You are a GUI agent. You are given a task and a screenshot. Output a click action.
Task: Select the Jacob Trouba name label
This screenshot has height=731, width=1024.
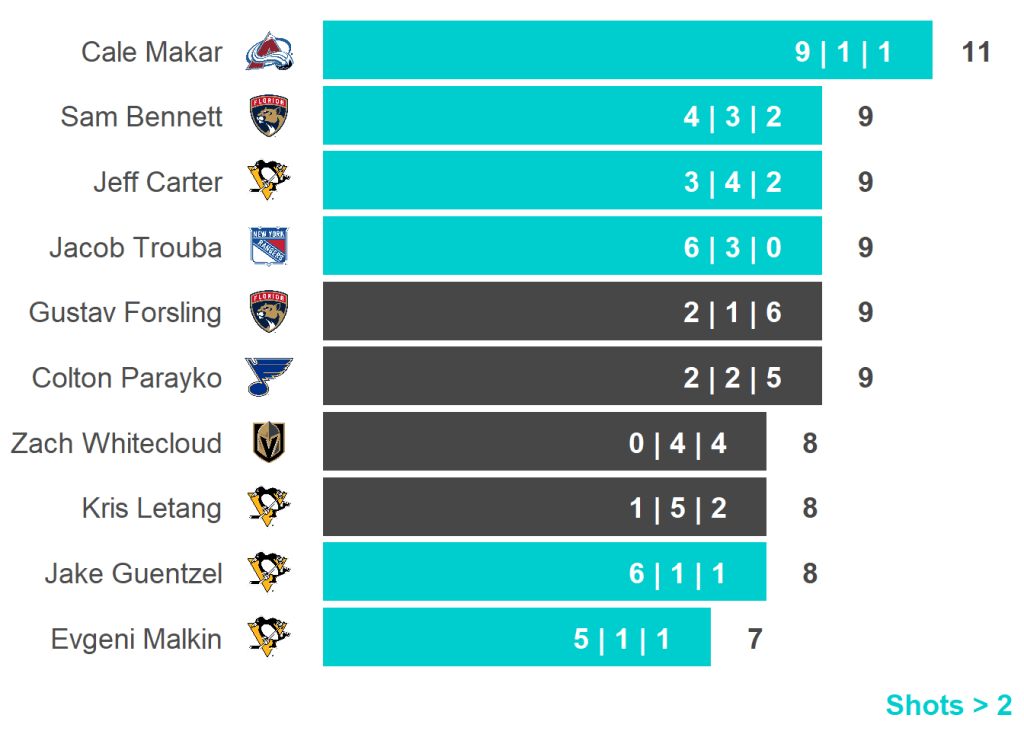click(136, 247)
